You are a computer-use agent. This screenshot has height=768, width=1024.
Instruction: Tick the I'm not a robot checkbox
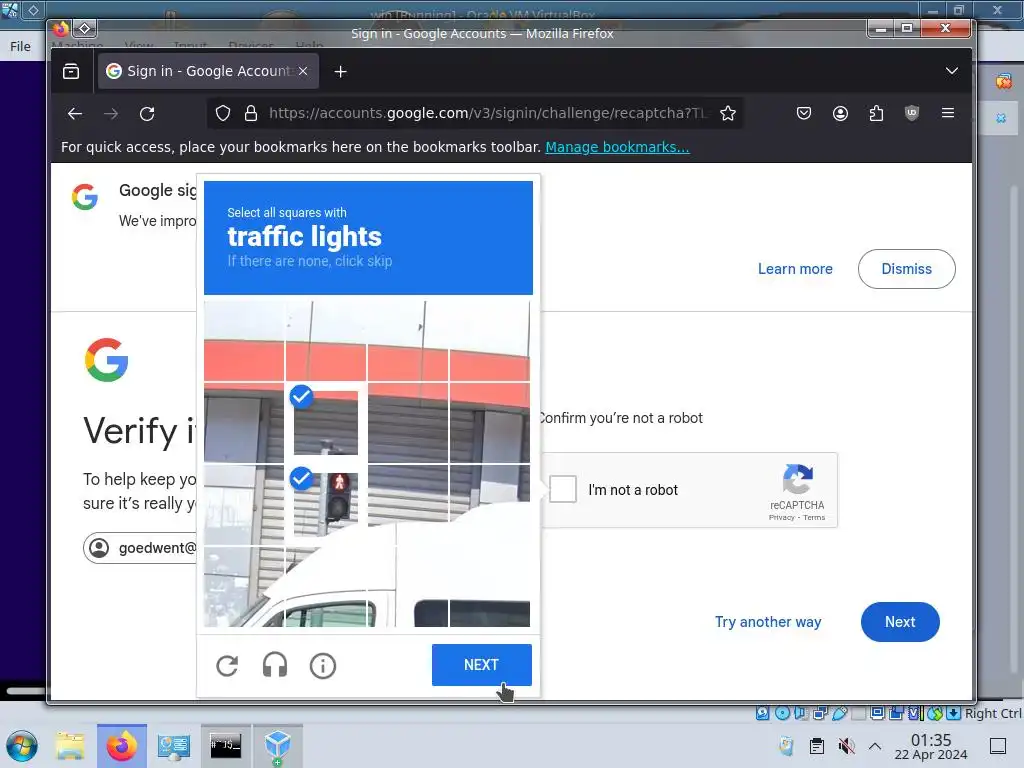[563, 489]
